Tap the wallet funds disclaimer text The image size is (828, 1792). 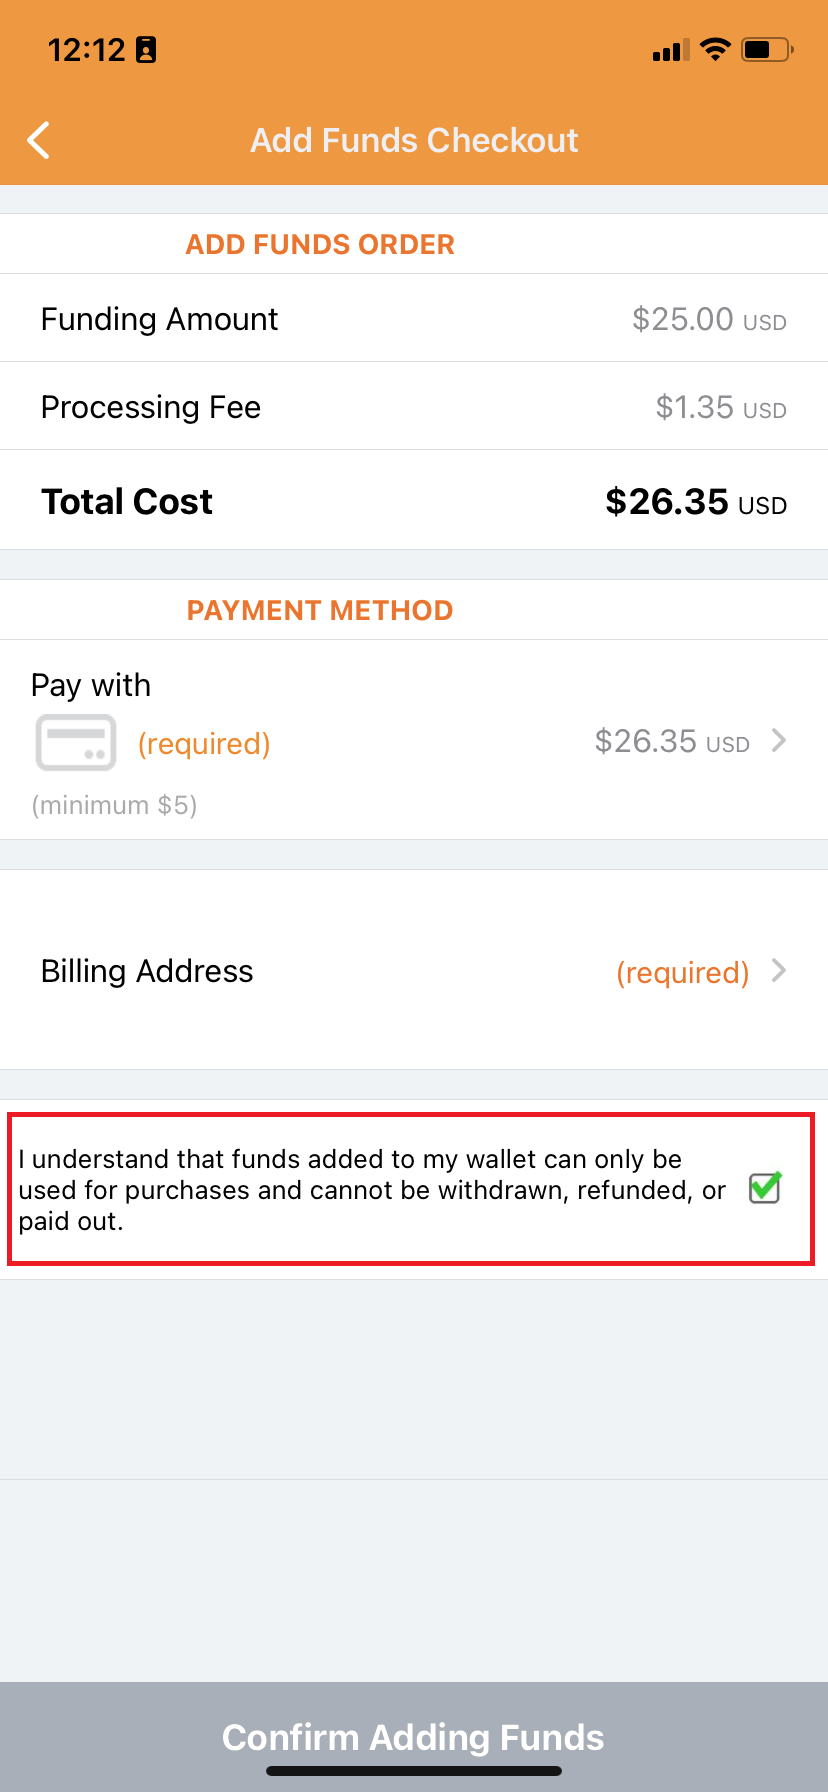click(372, 1190)
